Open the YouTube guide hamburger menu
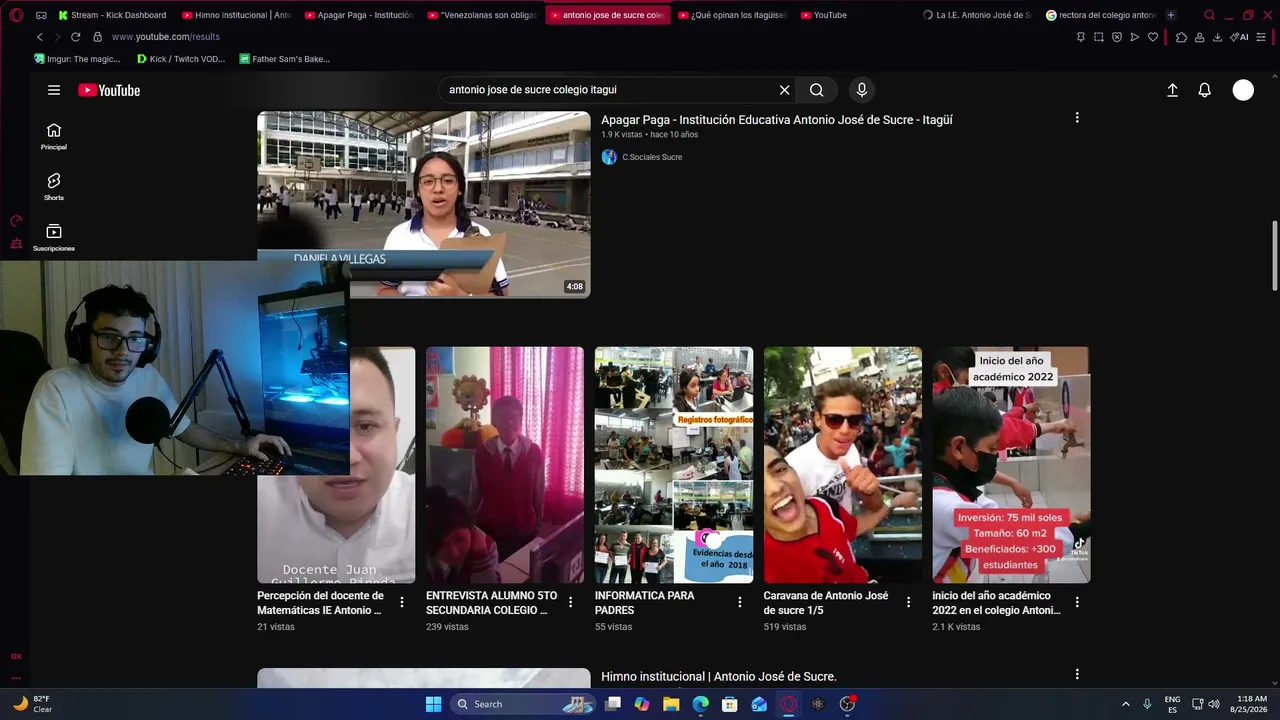Viewport: 1280px width, 720px height. (x=54, y=90)
